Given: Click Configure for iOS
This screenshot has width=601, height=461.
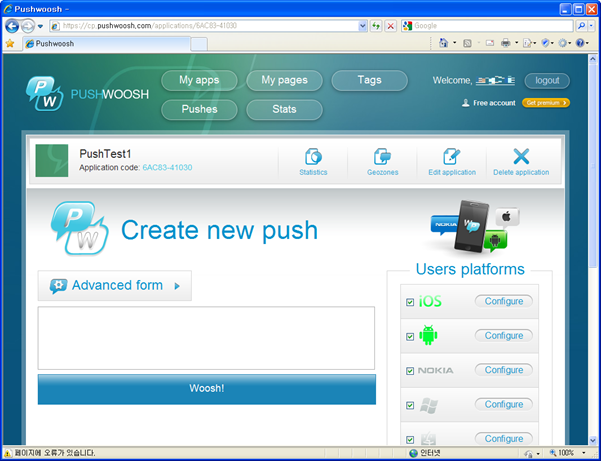Looking at the screenshot, I should pos(504,301).
